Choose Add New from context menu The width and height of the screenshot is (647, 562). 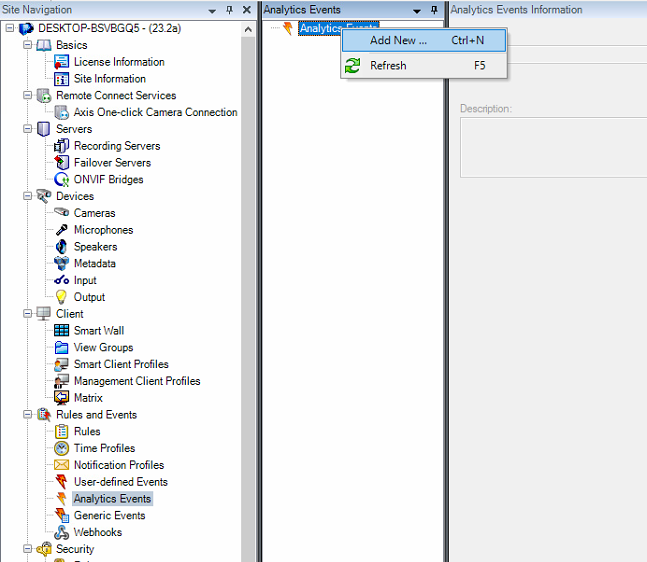pyautogui.click(x=398, y=41)
